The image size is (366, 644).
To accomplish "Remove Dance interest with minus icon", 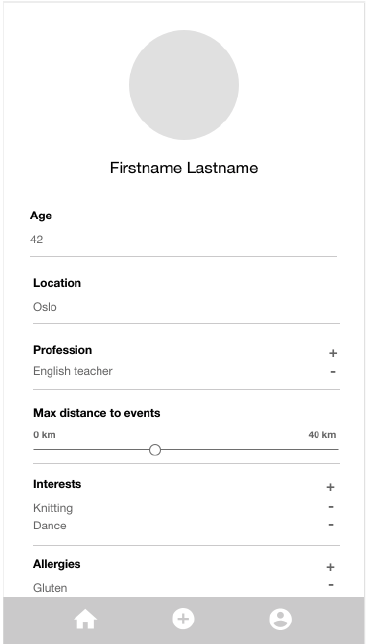I will 331,525.
